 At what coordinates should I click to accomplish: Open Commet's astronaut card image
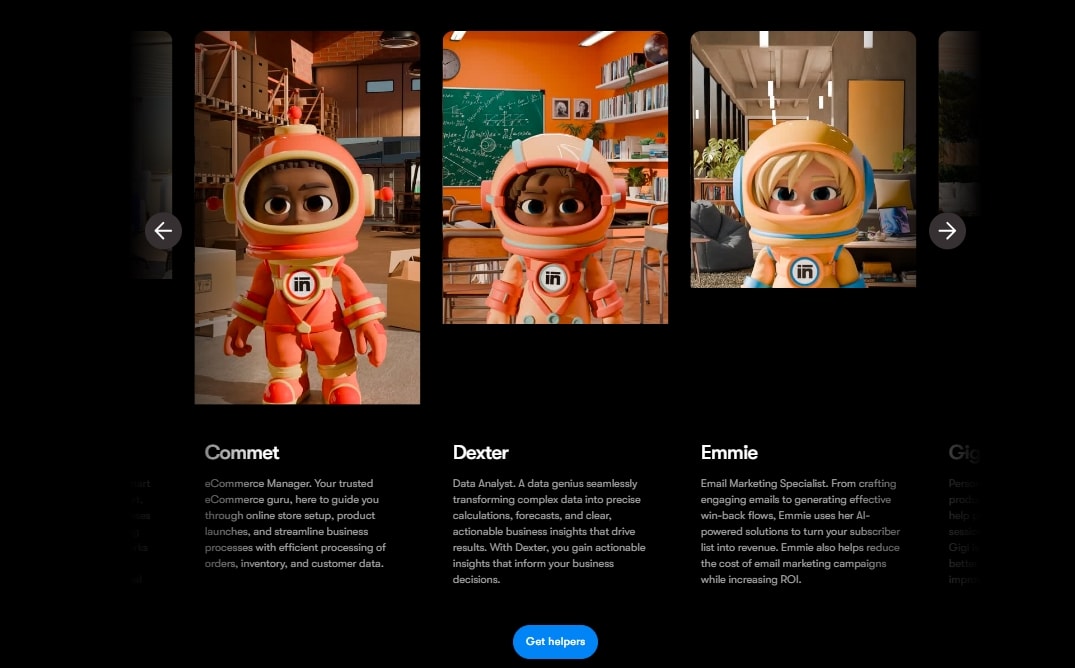[x=307, y=217]
